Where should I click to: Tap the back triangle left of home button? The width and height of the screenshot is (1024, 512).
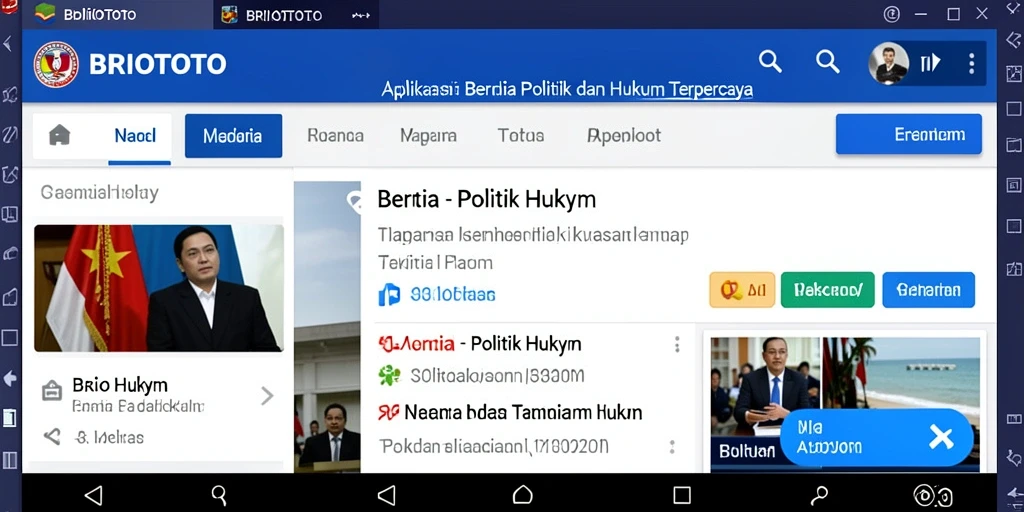(387, 495)
